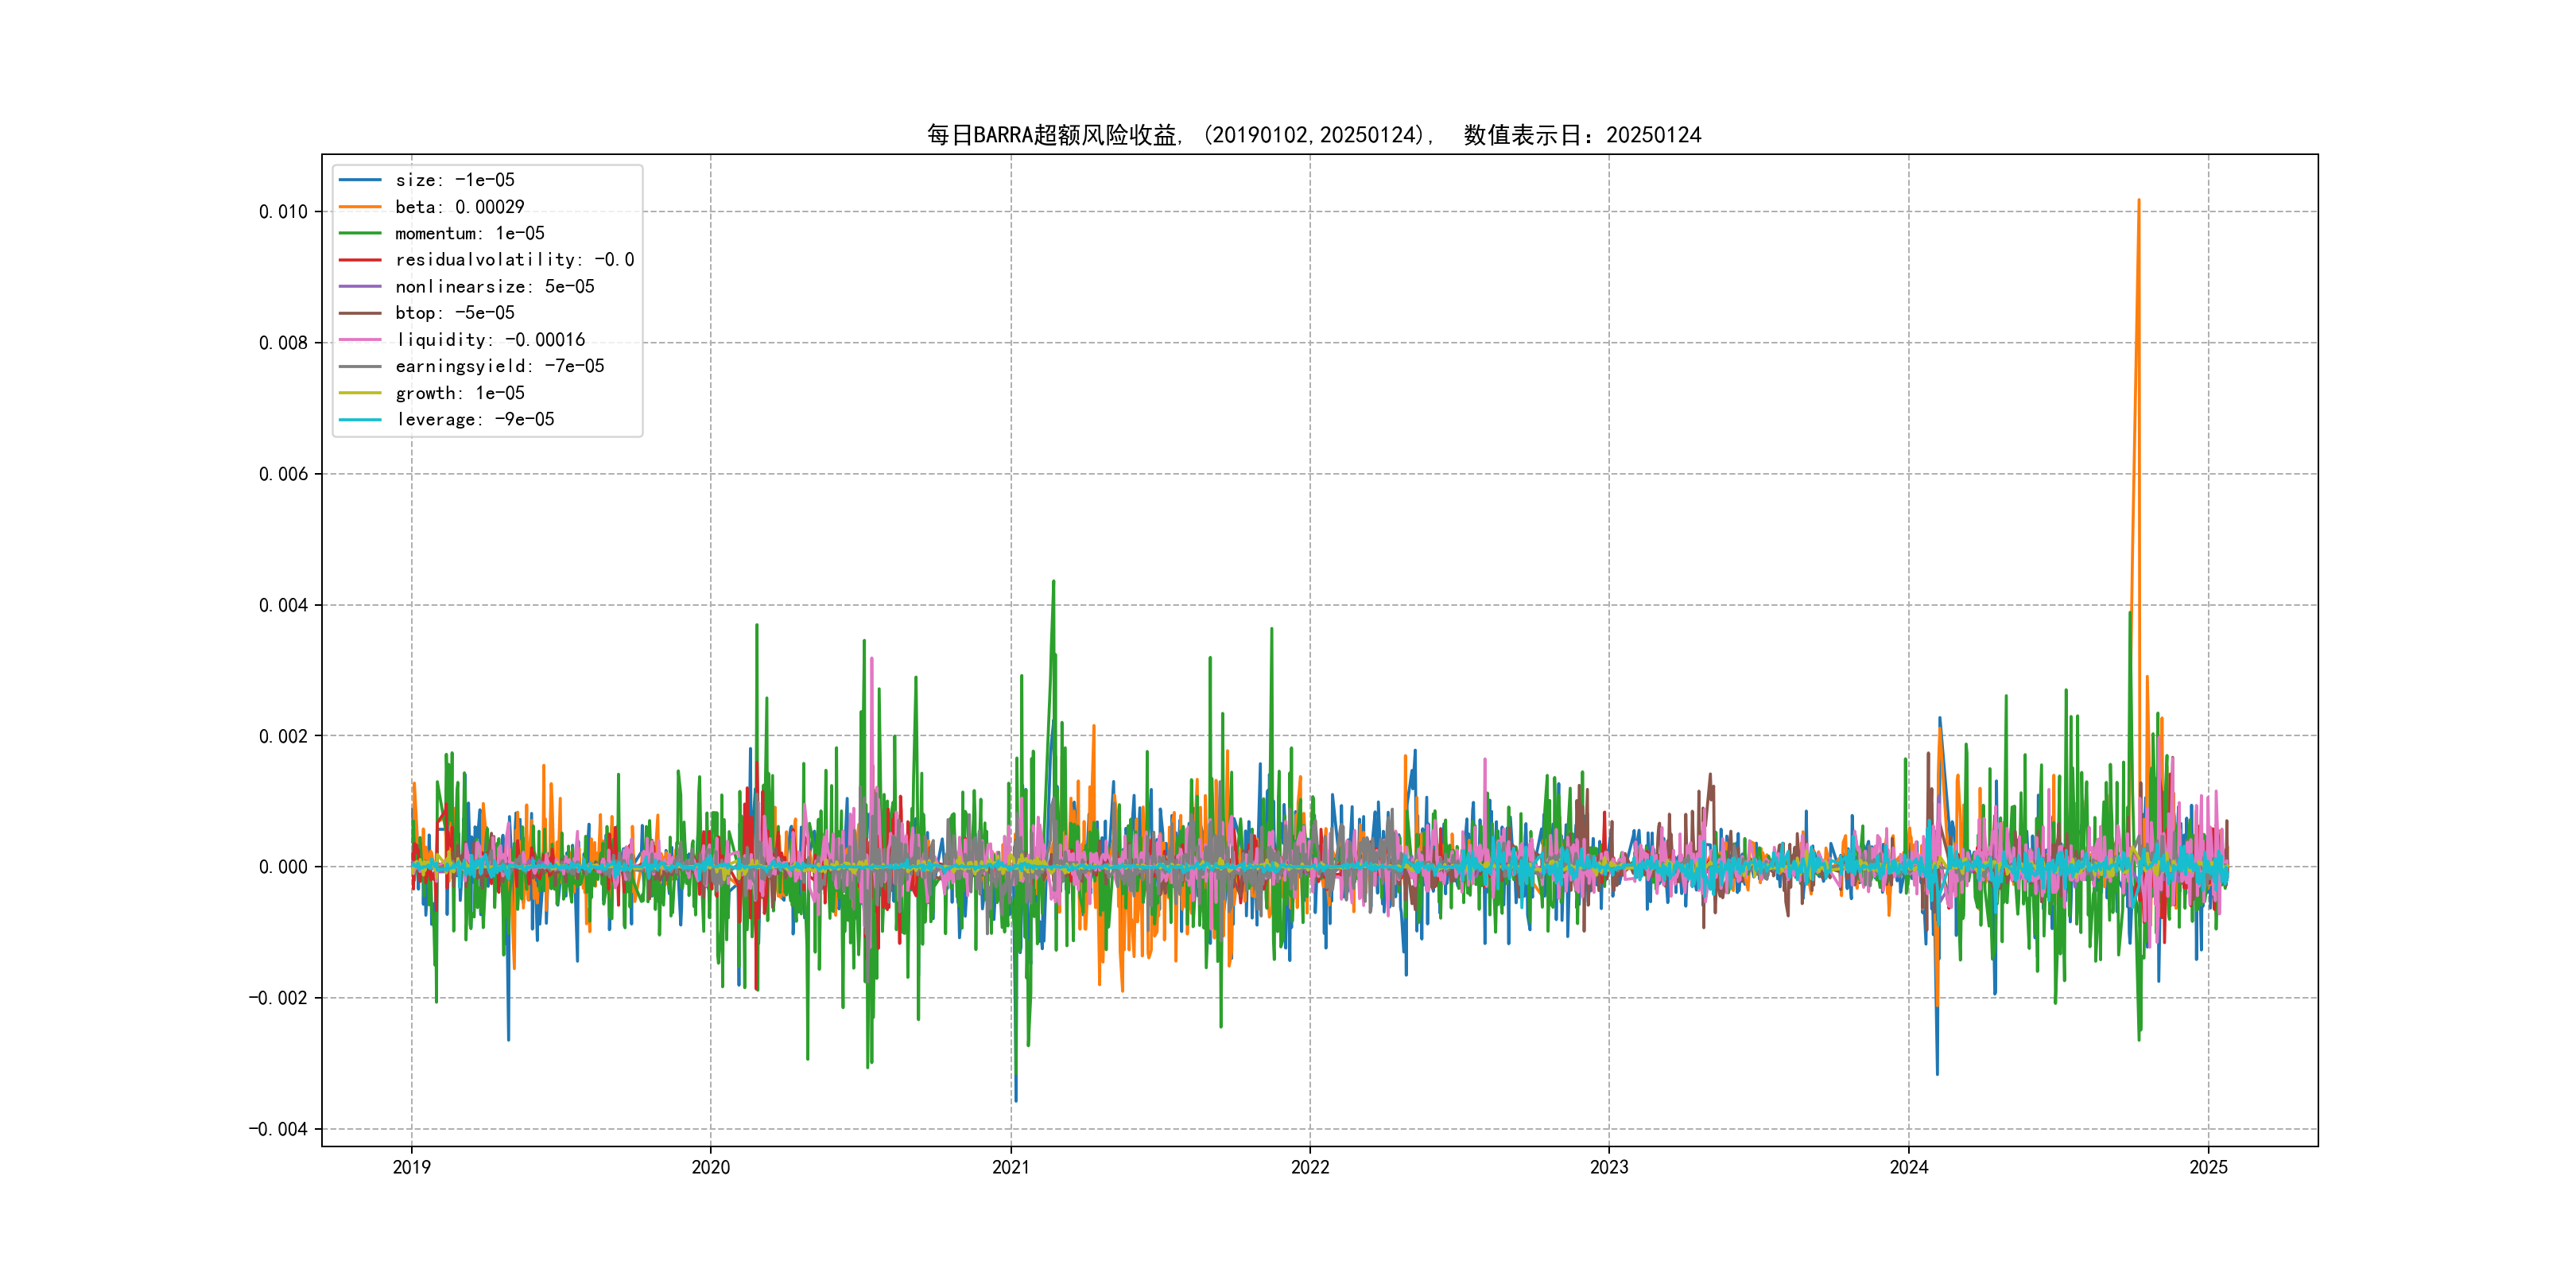This screenshot has height=1288, width=2576.
Task: Click the size legend blue line swatch
Action: [359, 180]
